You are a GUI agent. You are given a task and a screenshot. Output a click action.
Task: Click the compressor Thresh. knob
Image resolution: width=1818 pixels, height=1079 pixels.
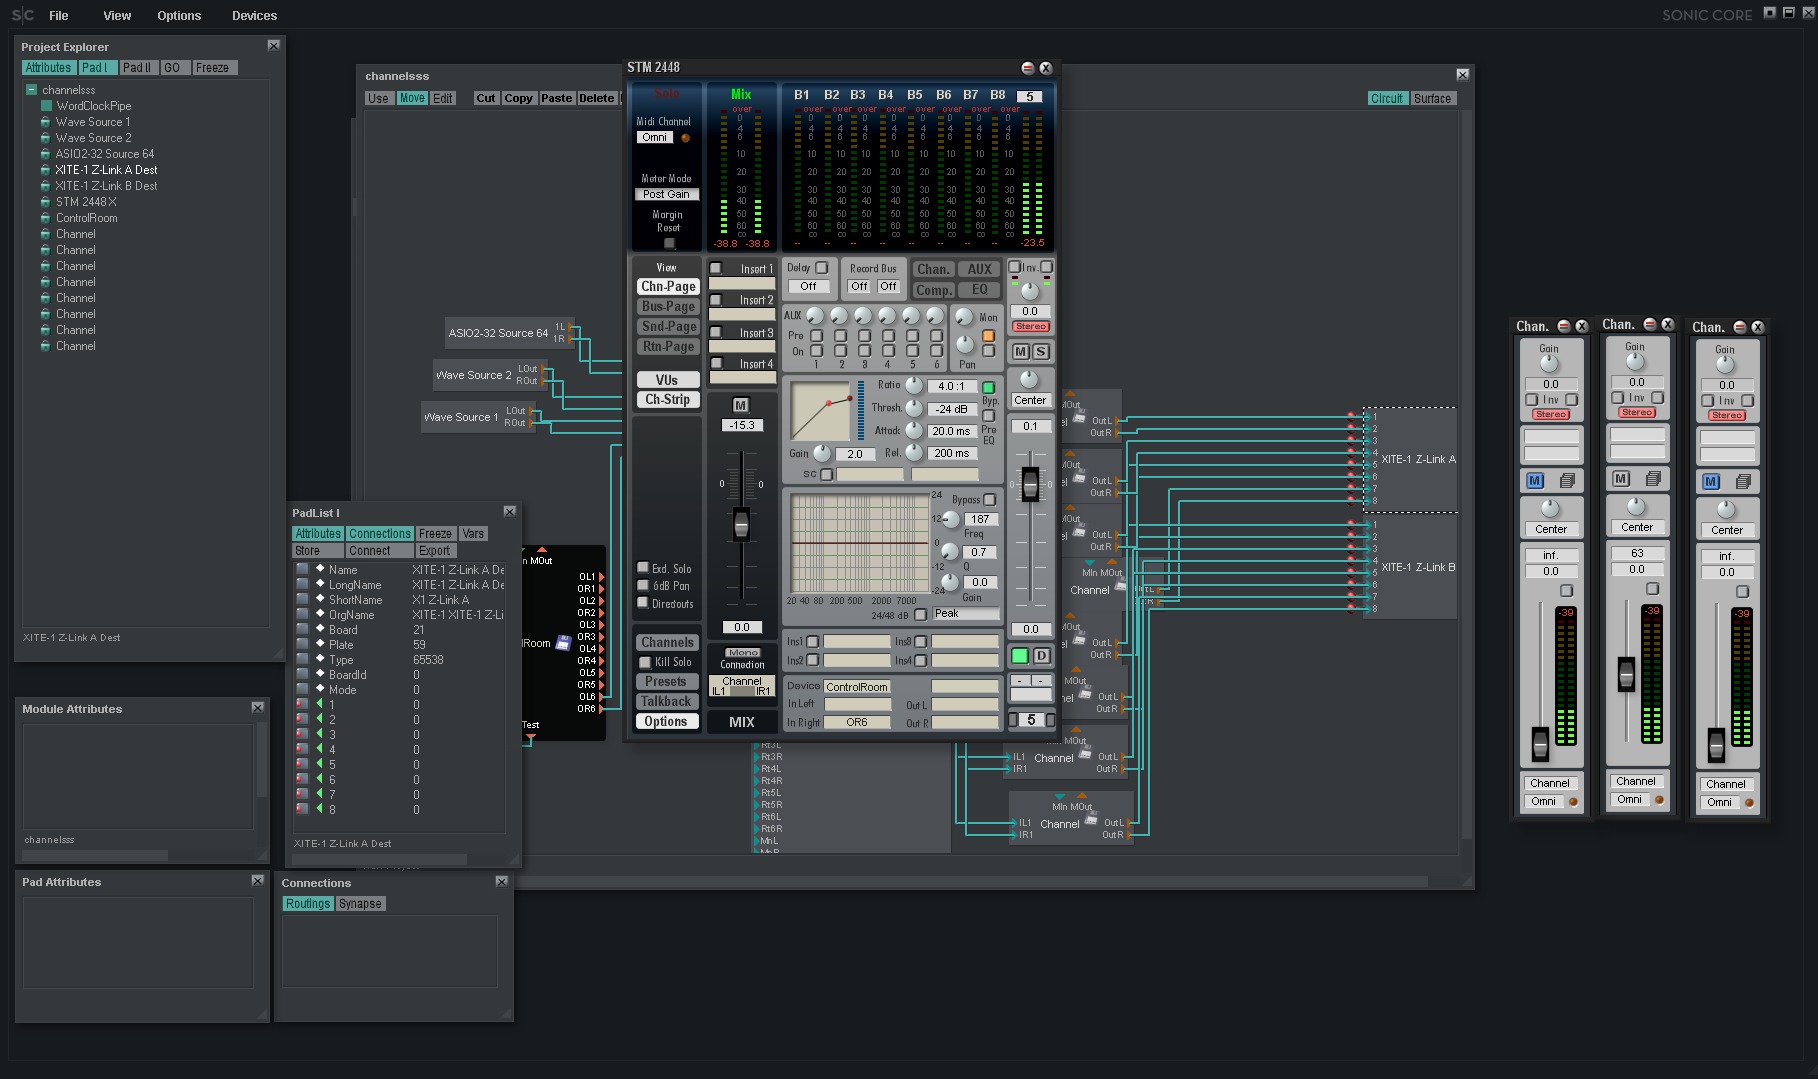[x=914, y=408]
